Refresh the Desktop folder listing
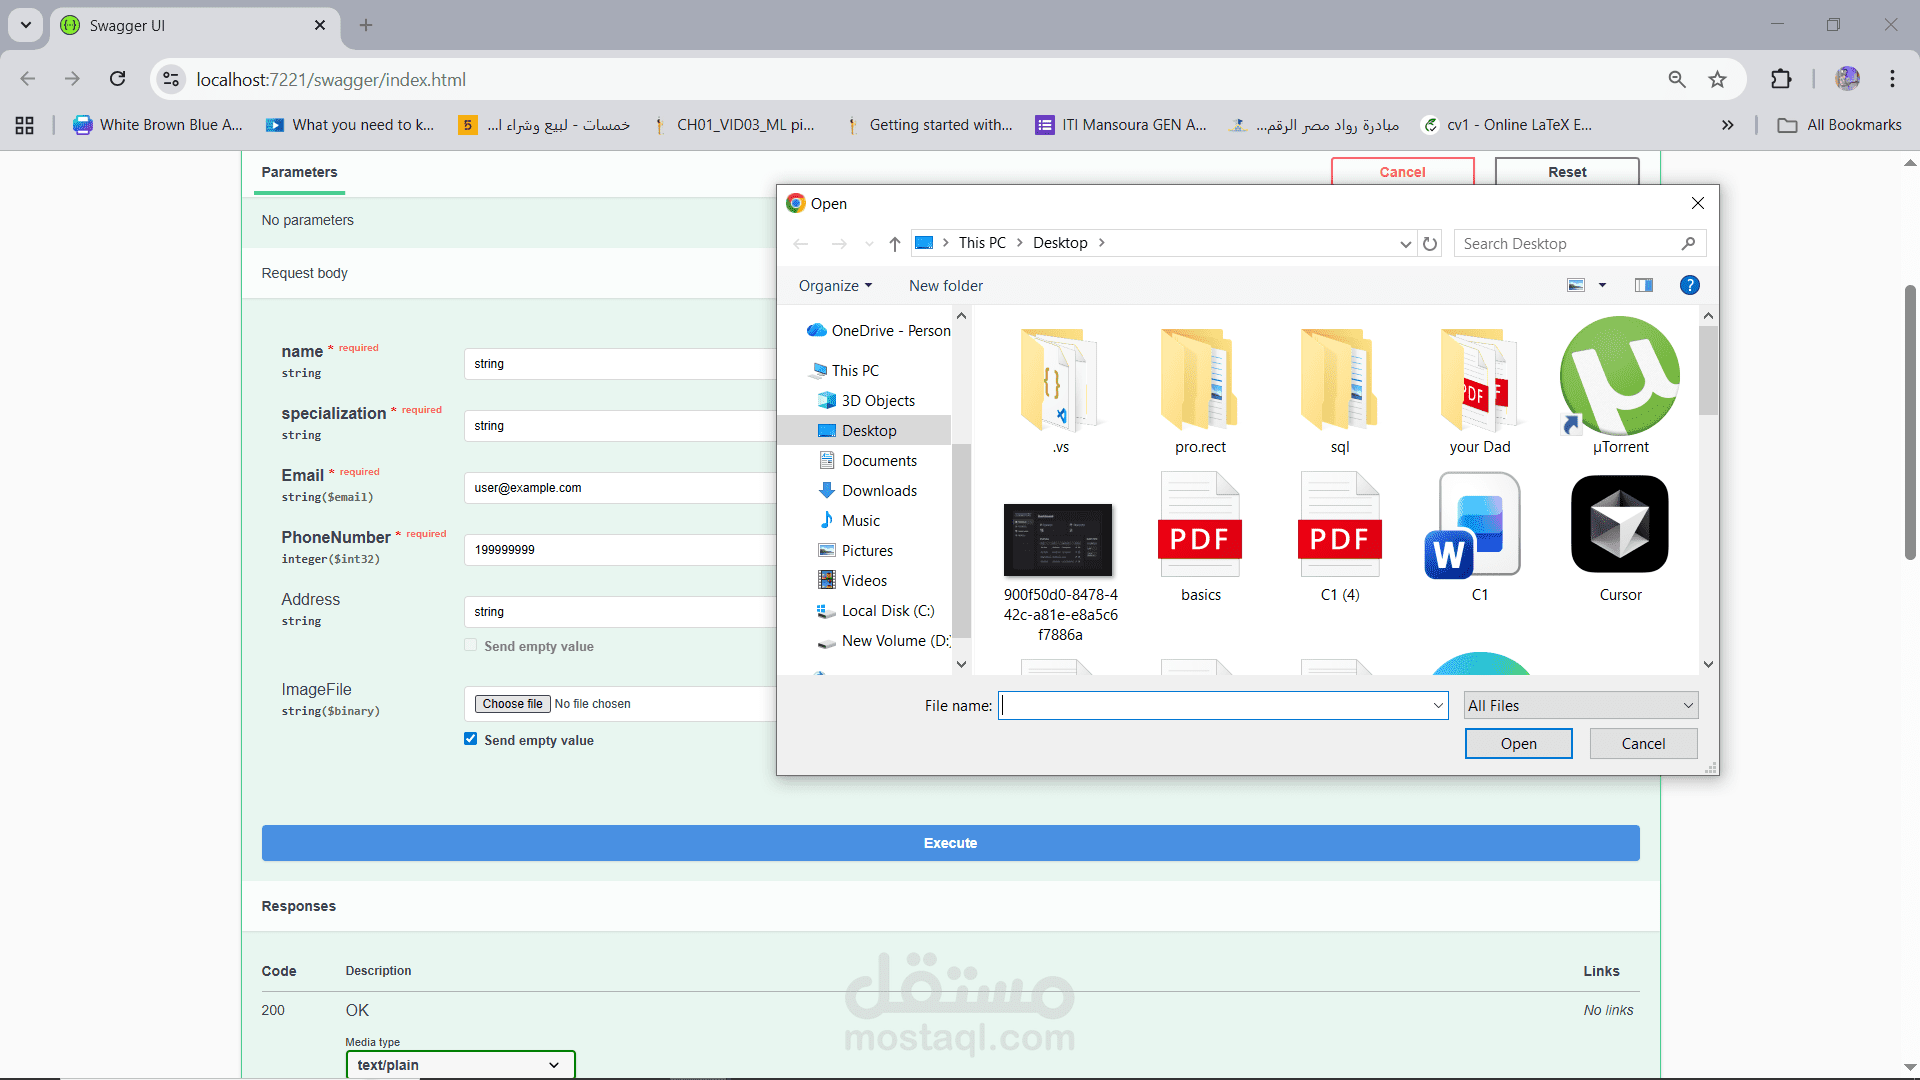Image resolution: width=1920 pixels, height=1080 pixels. point(1430,243)
